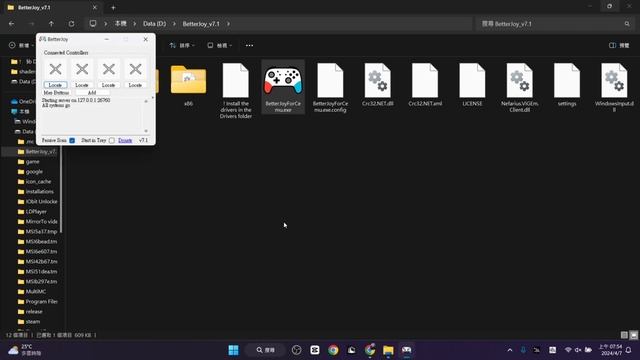Switch to large icons view in the status bar
Screen dimensions: 640x360
[633, 335]
